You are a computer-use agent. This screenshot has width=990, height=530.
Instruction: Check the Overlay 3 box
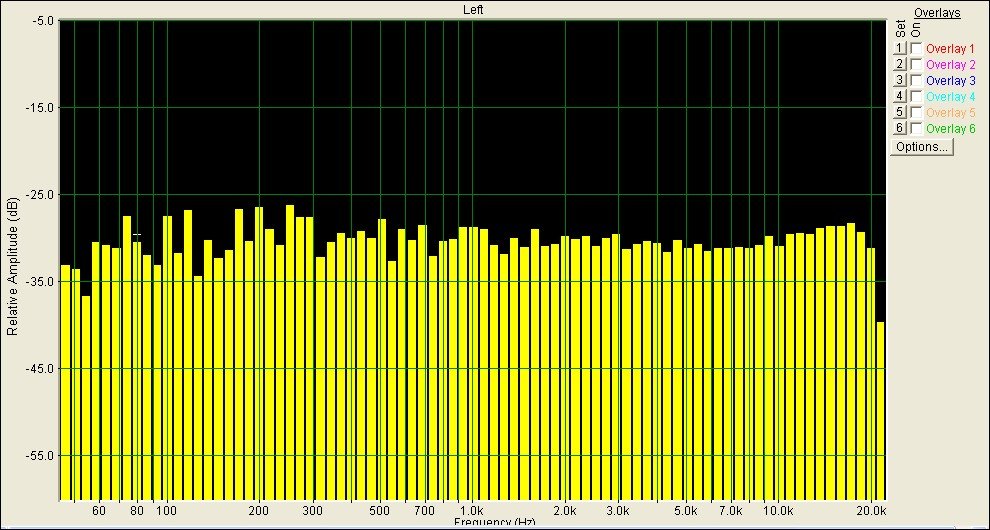tap(916, 80)
